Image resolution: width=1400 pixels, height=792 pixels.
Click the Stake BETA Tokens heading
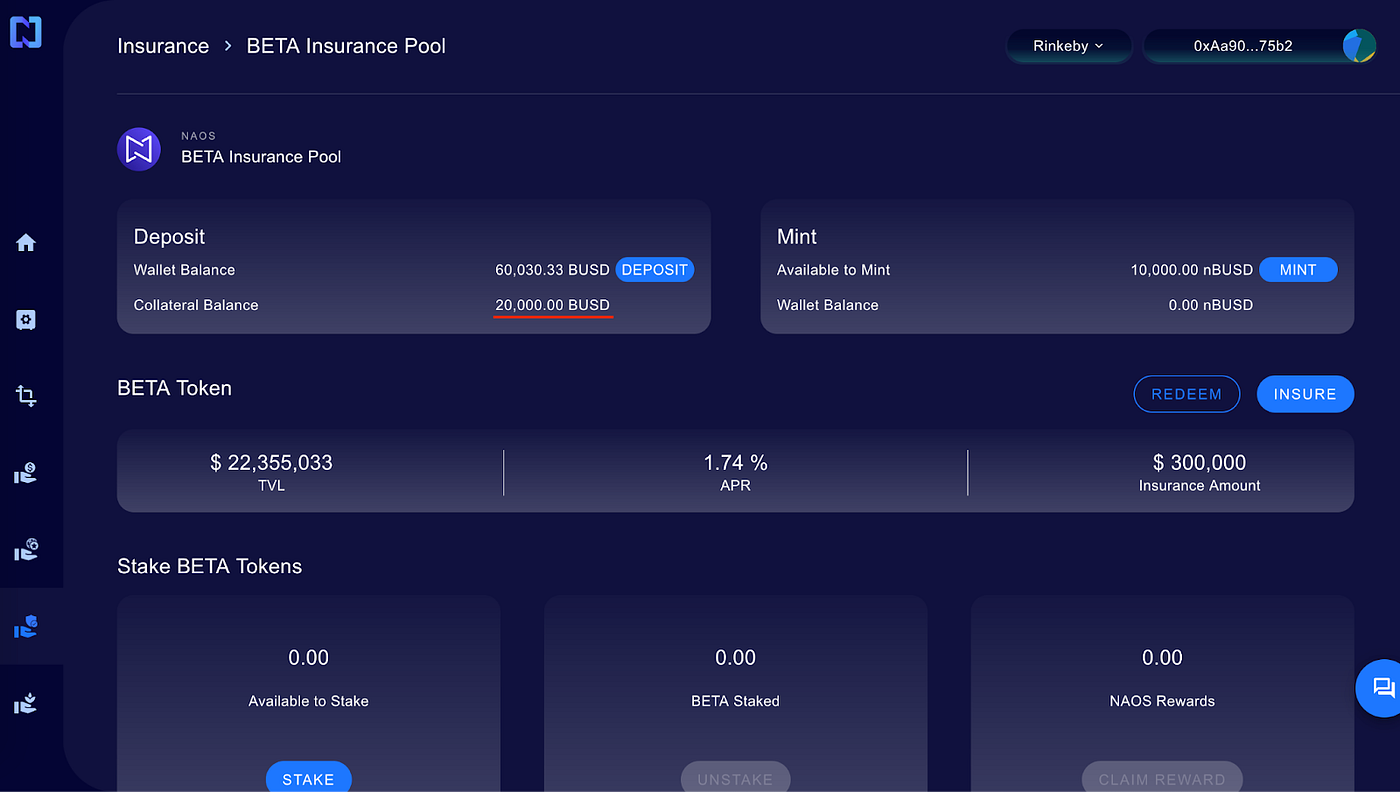pos(209,566)
